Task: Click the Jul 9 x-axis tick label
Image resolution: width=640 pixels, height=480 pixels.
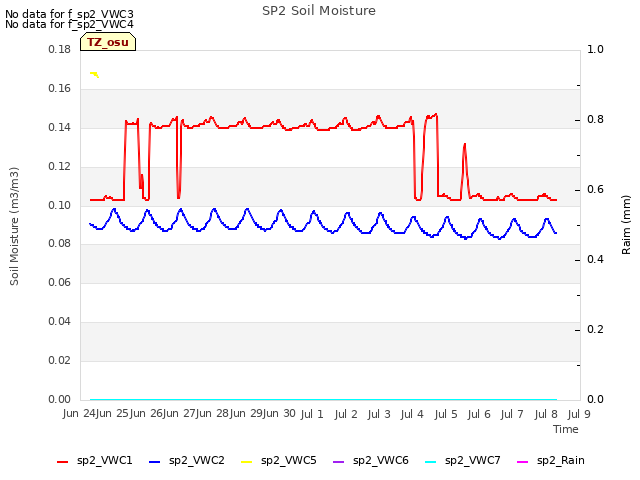Action: coord(579,414)
